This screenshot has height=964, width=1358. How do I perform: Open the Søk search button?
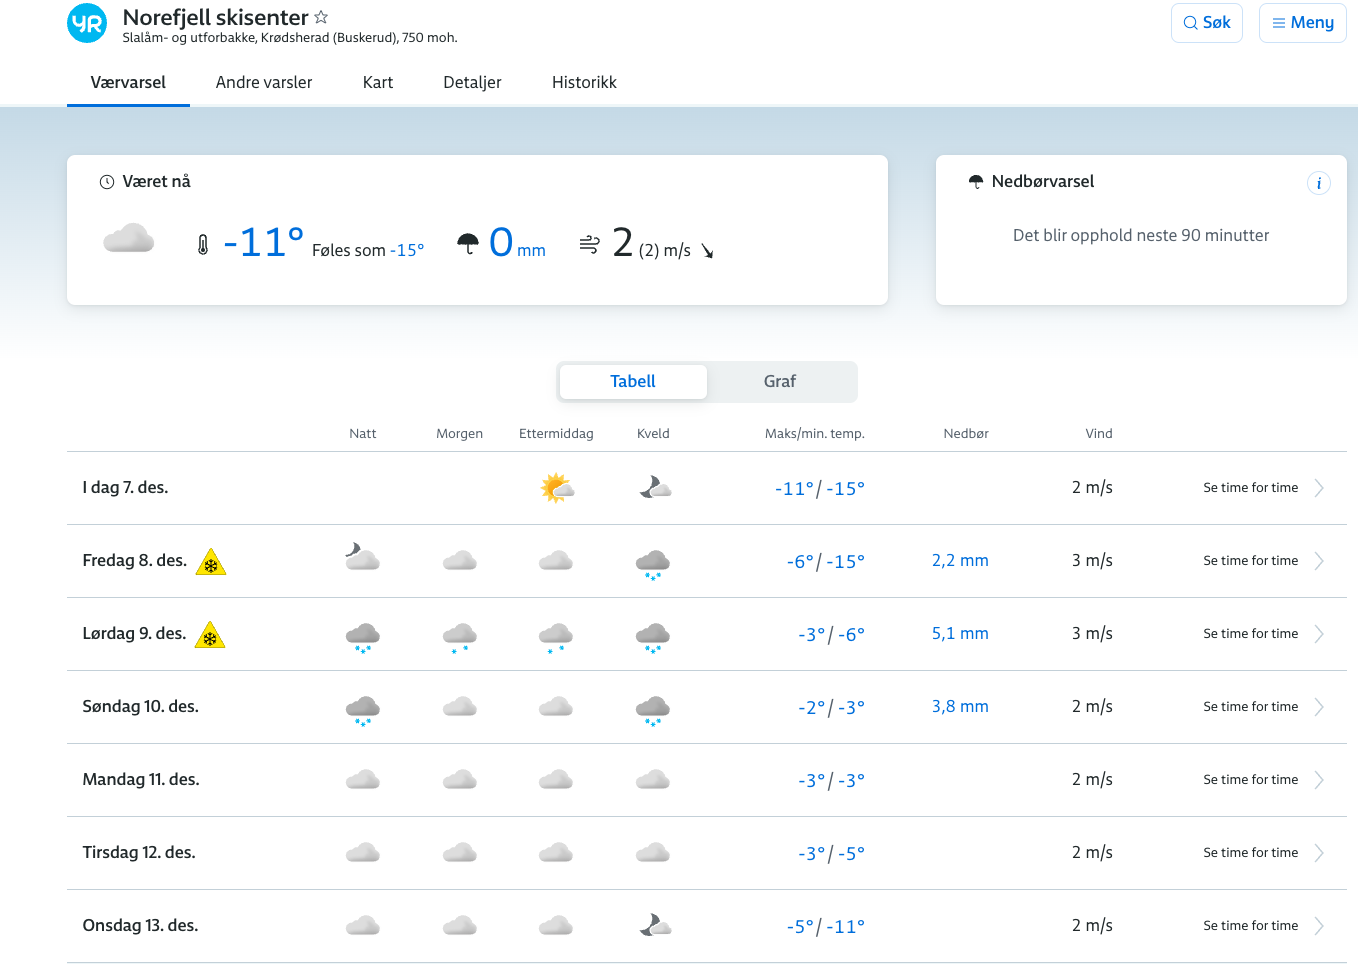[x=1207, y=23]
